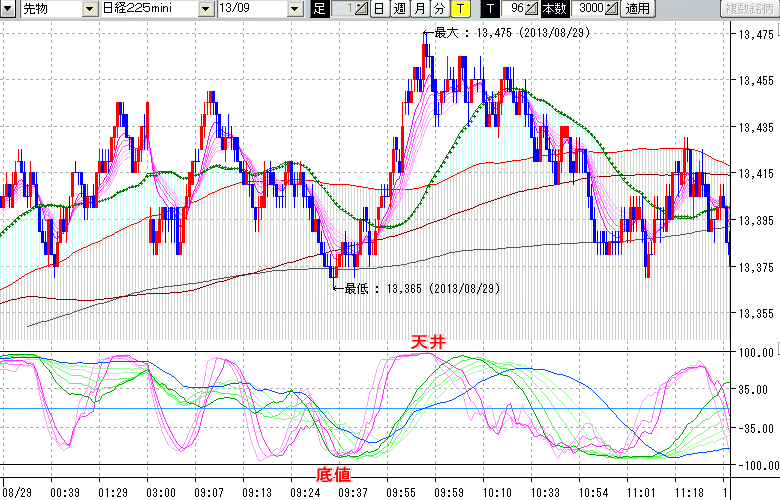The height and width of the screenshot is (500, 780).
Task: Select the 日 daily timeframe button
Action: pyautogui.click(x=379, y=9)
